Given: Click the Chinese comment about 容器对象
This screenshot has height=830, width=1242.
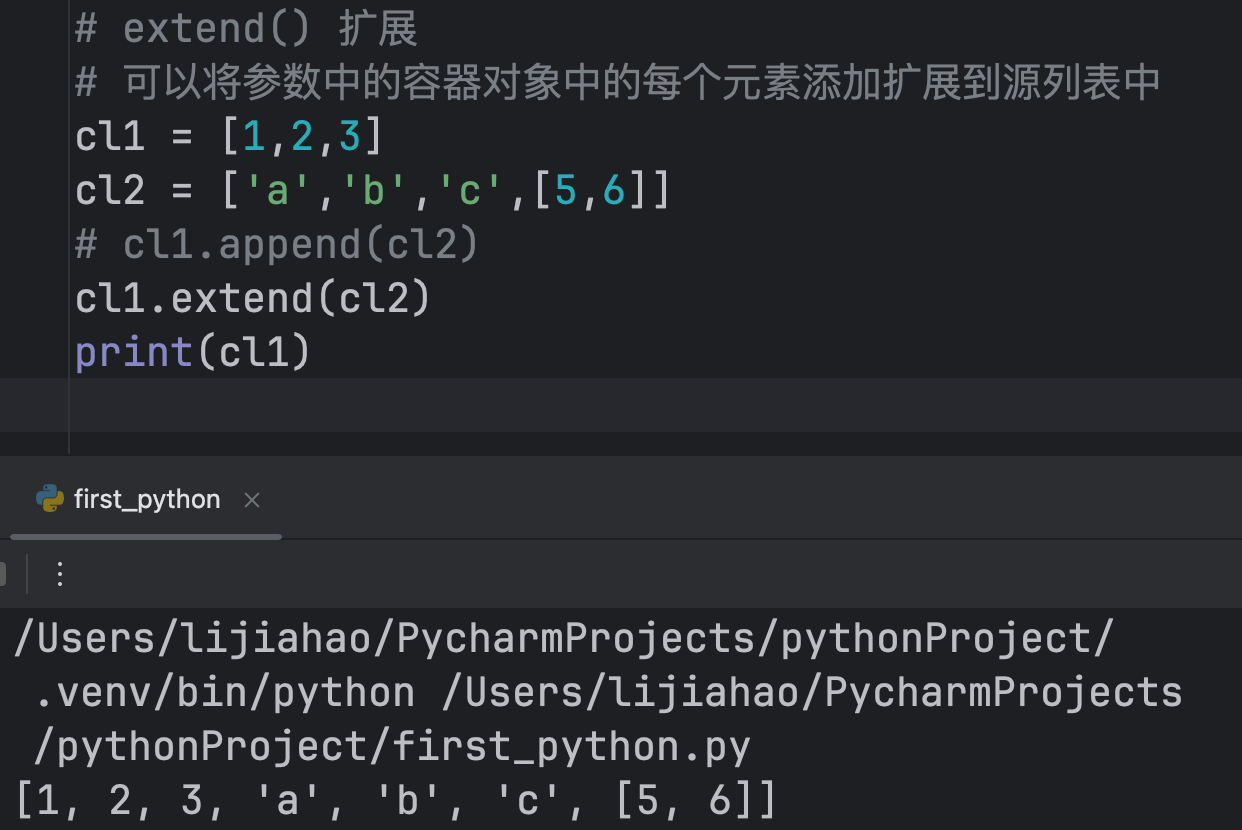Looking at the screenshot, I should pyautogui.click(x=618, y=82).
